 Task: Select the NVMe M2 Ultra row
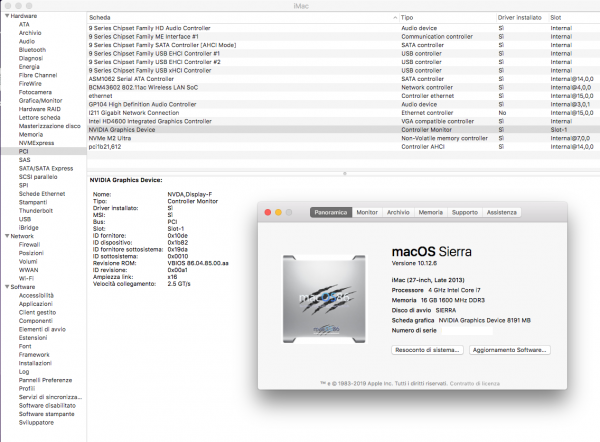click(343, 138)
